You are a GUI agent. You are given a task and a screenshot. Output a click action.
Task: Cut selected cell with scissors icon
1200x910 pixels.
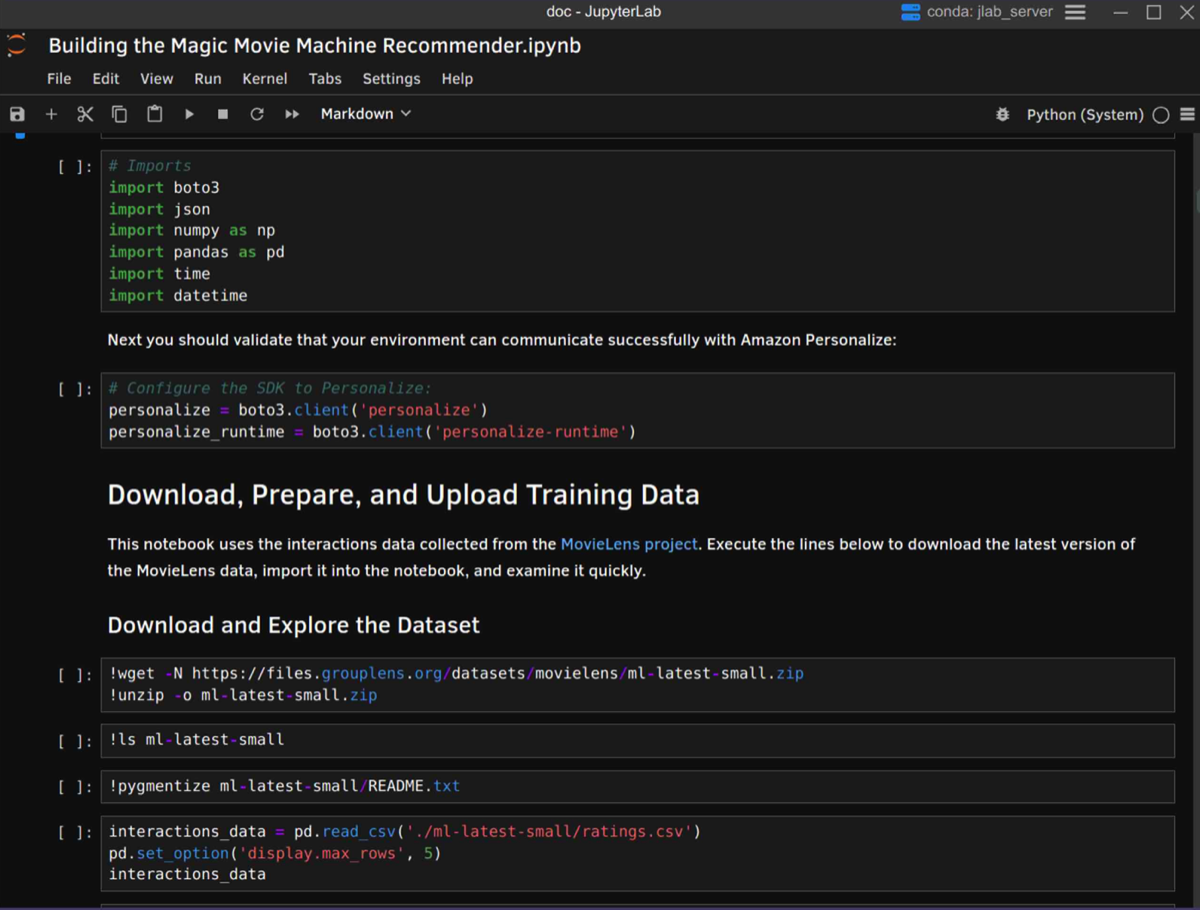[x=85, y=114]
